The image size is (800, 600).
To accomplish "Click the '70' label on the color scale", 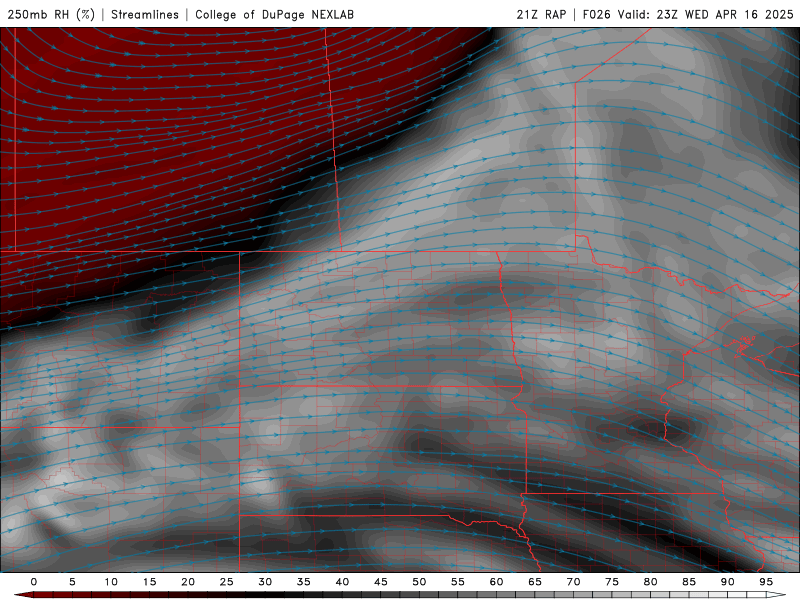I will [573, 582].
